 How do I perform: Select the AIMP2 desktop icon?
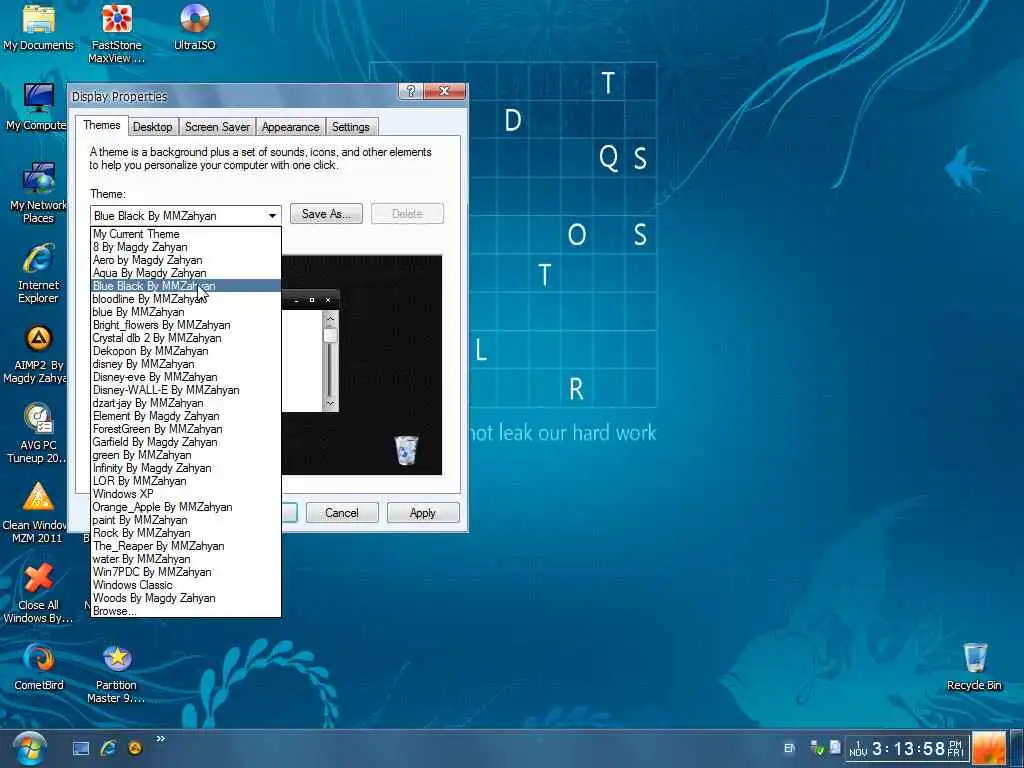(x=35, y=355)
